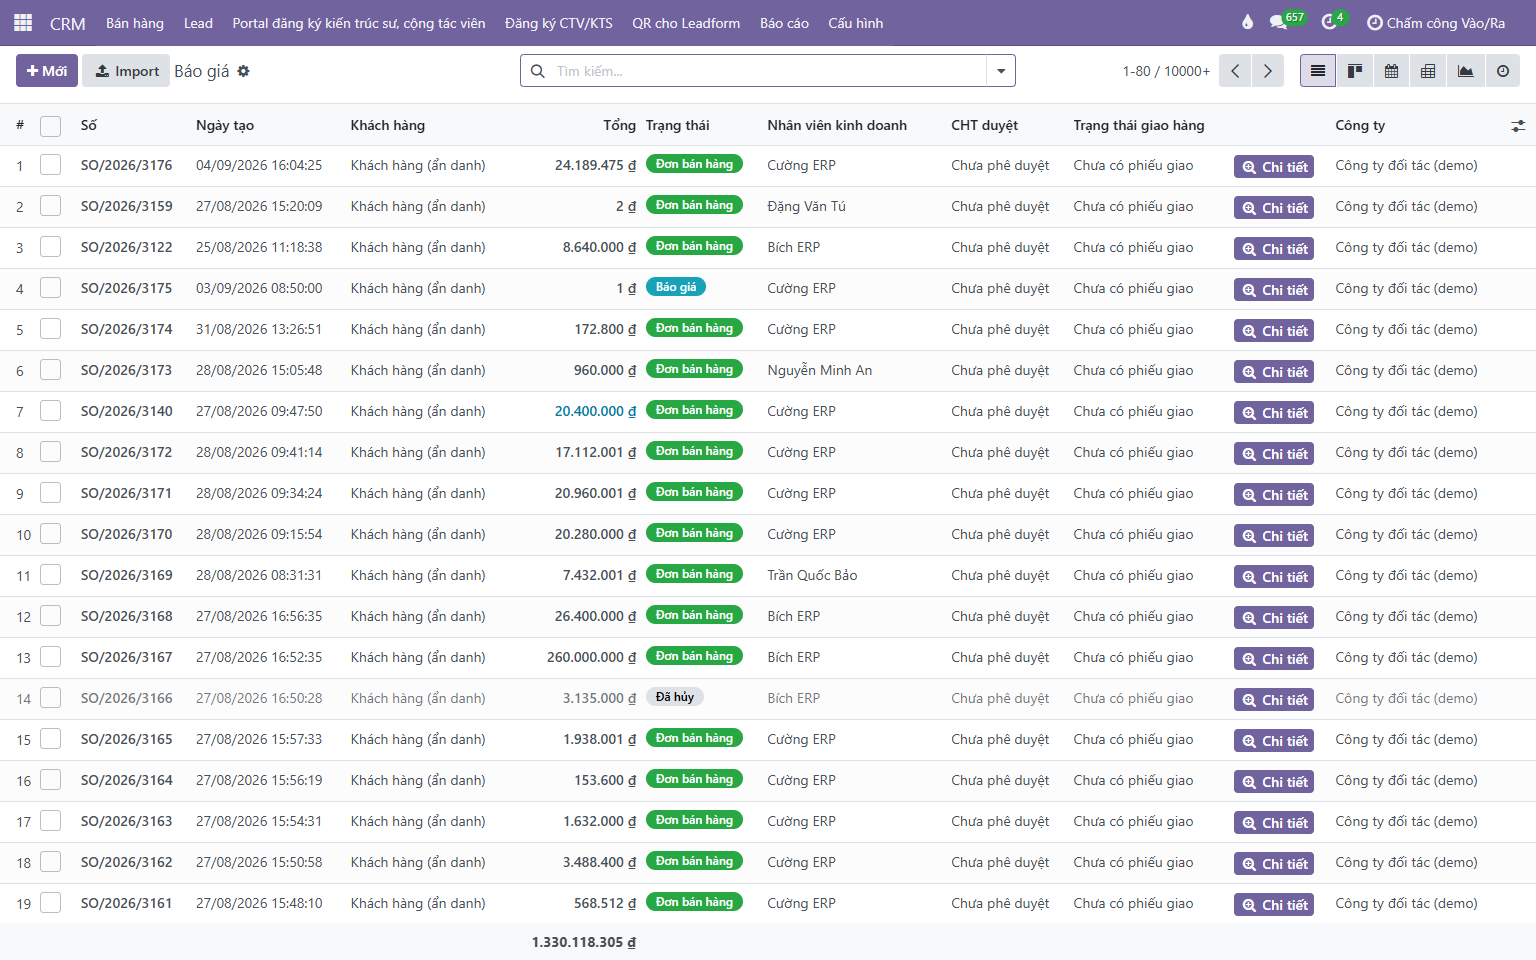Go to the previous page of records

click(1235, 71)
